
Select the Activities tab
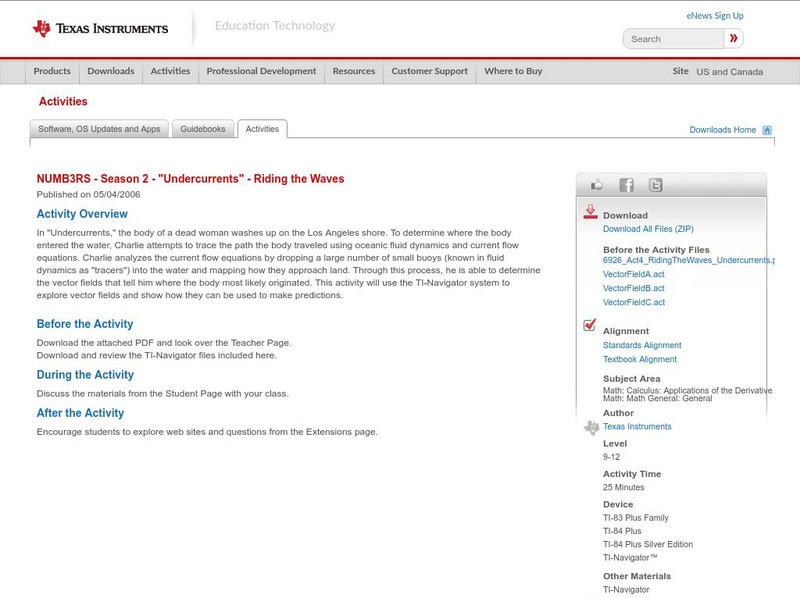262,129
